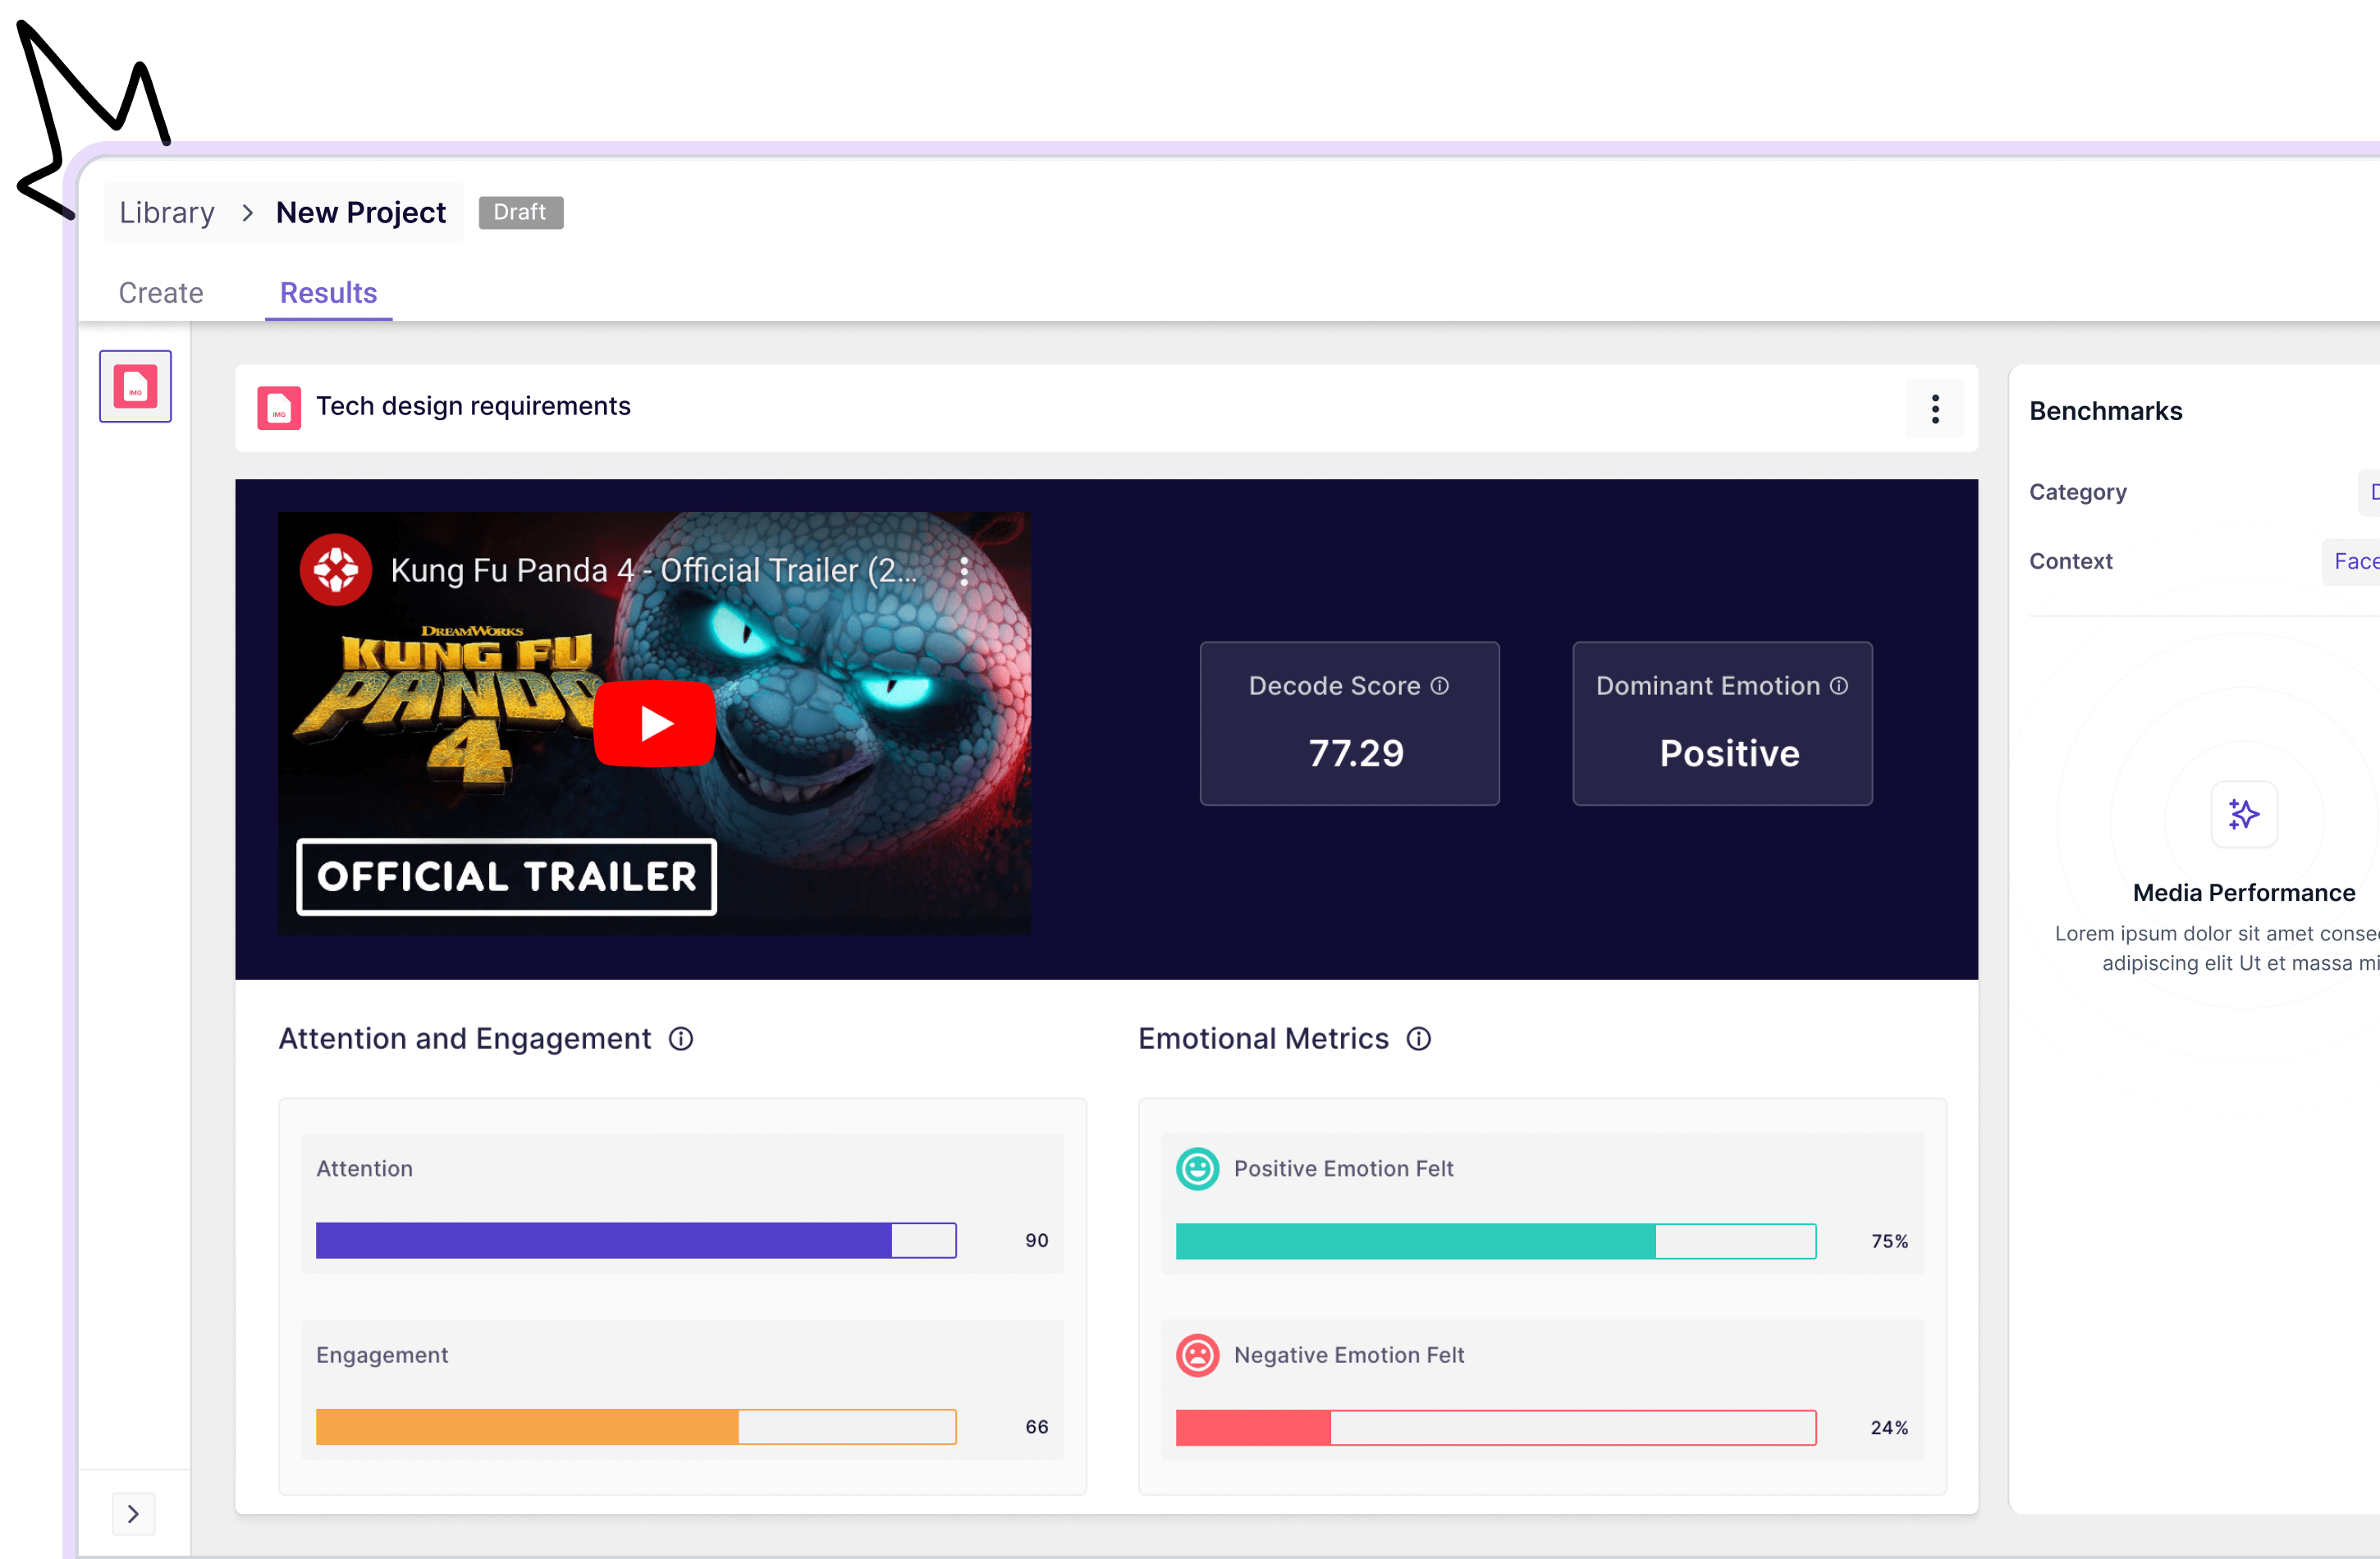
Task: Click the IGN channel logo on the video
Action: tap(336, 570)
